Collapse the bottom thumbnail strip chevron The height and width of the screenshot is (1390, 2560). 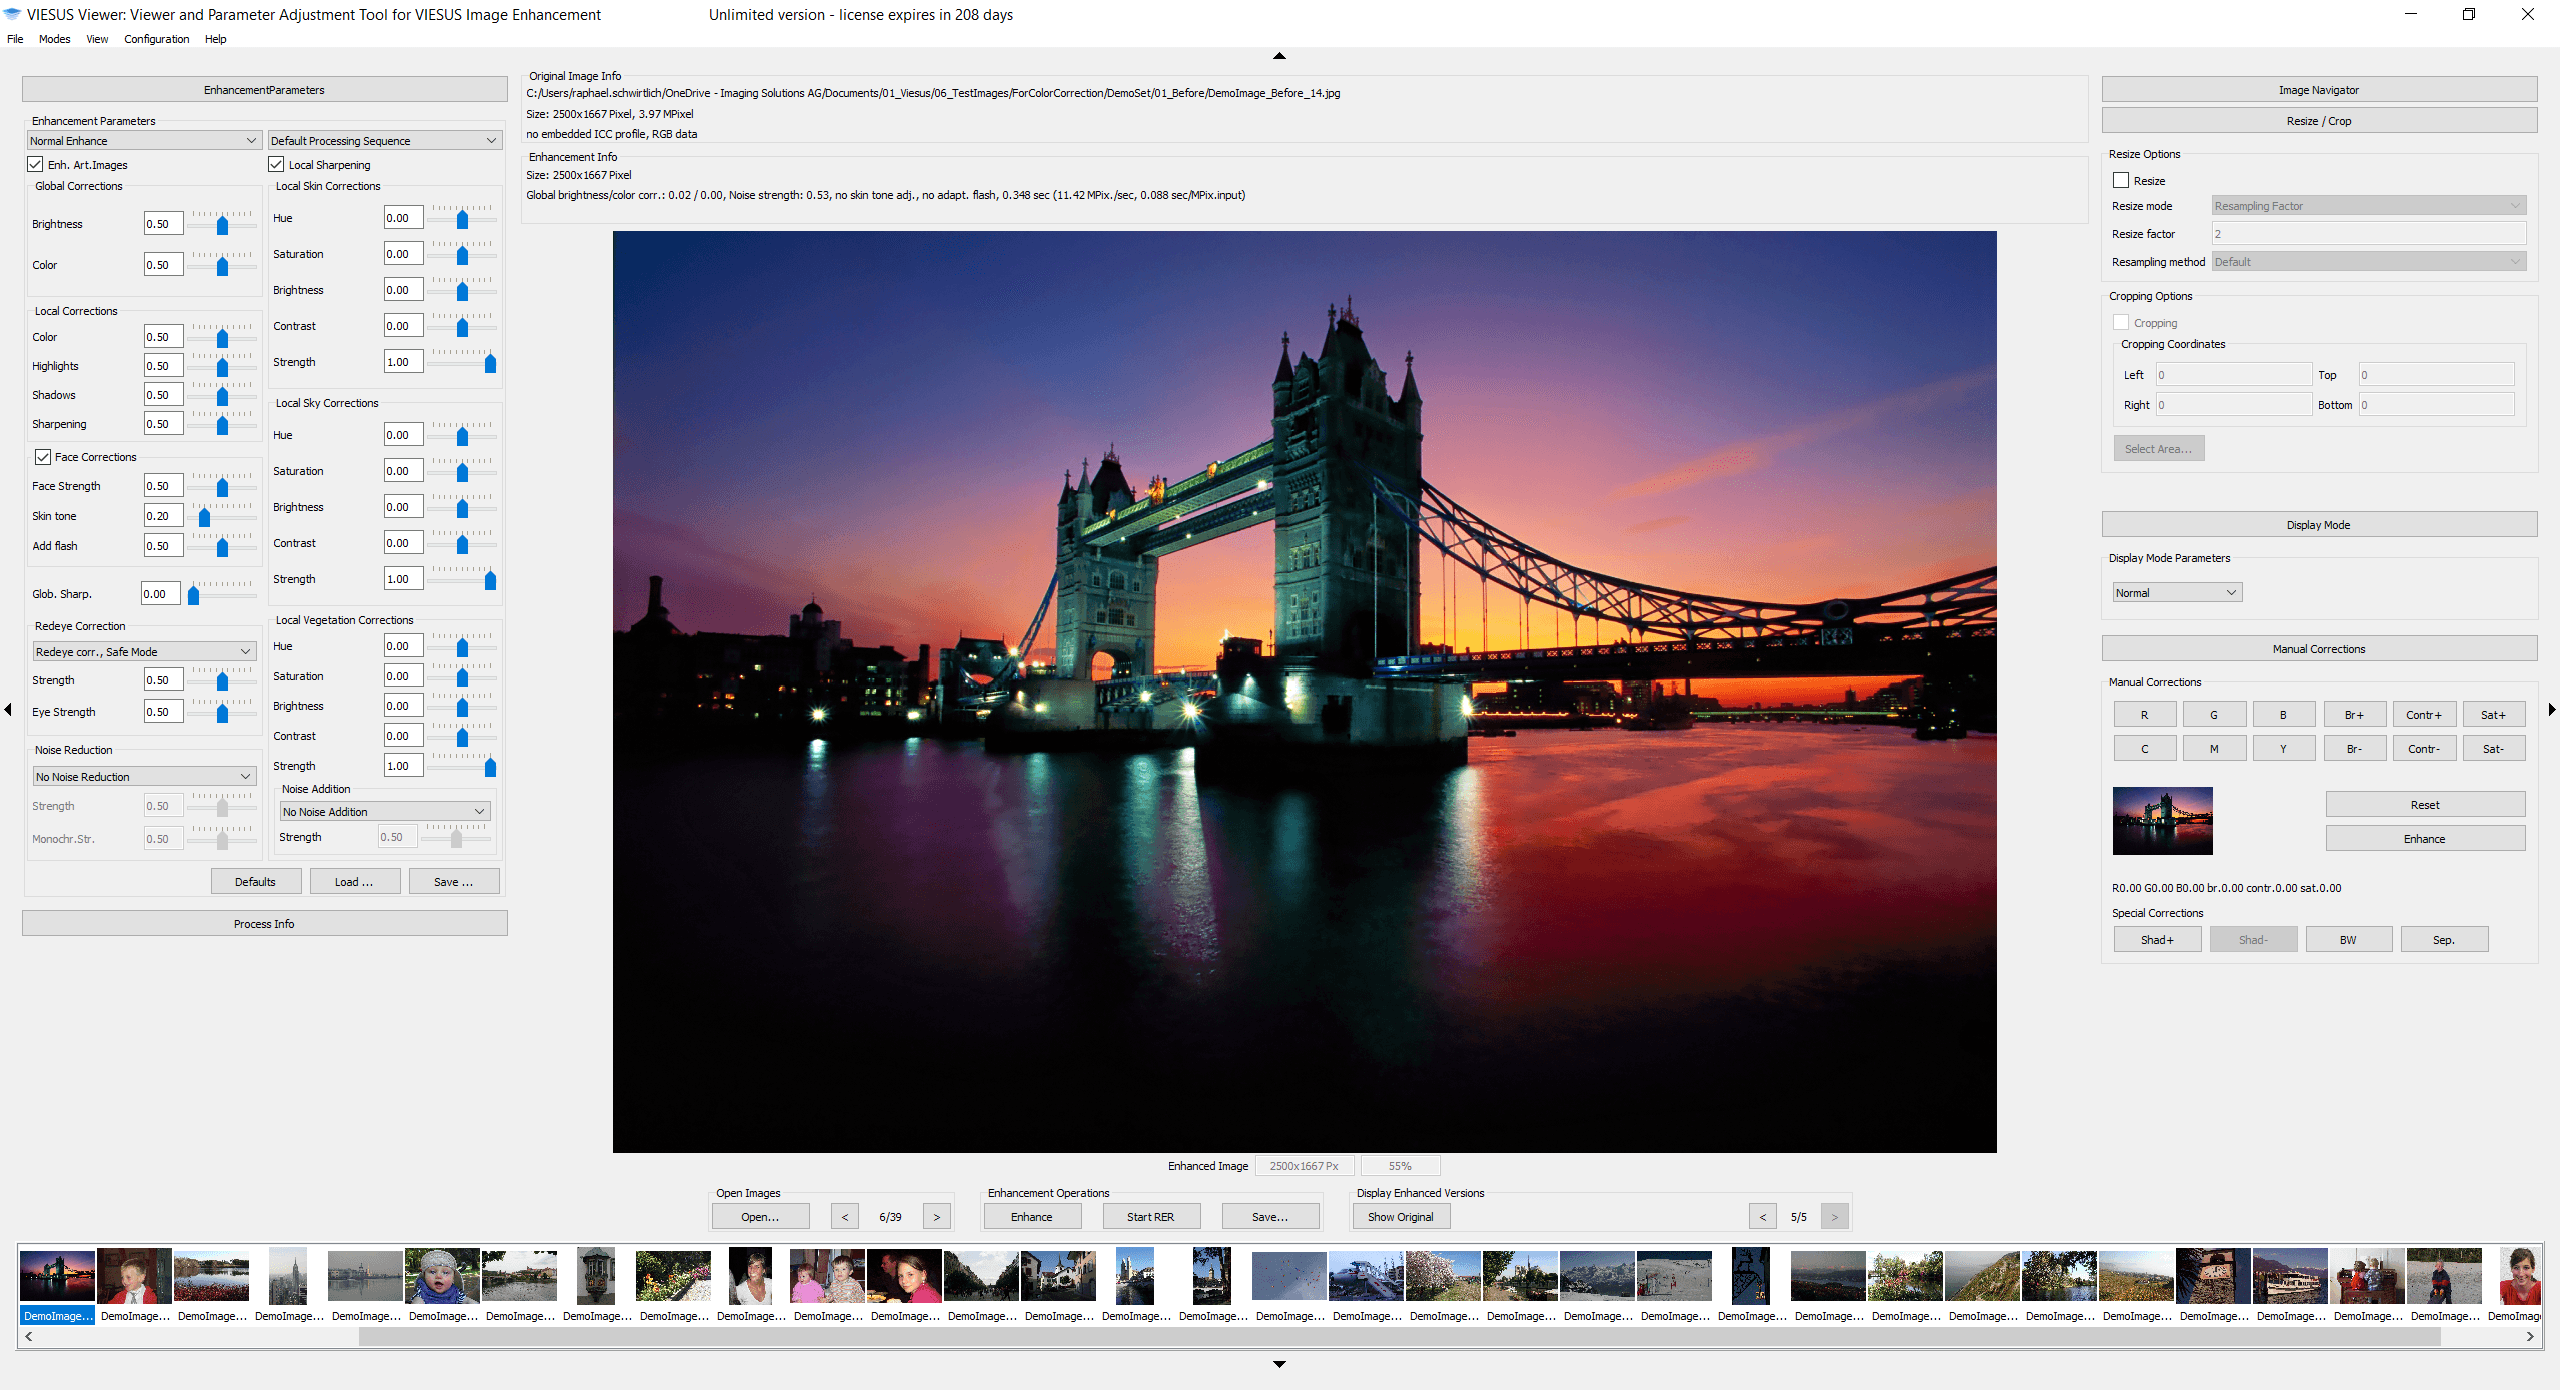coord(1278,1363)
